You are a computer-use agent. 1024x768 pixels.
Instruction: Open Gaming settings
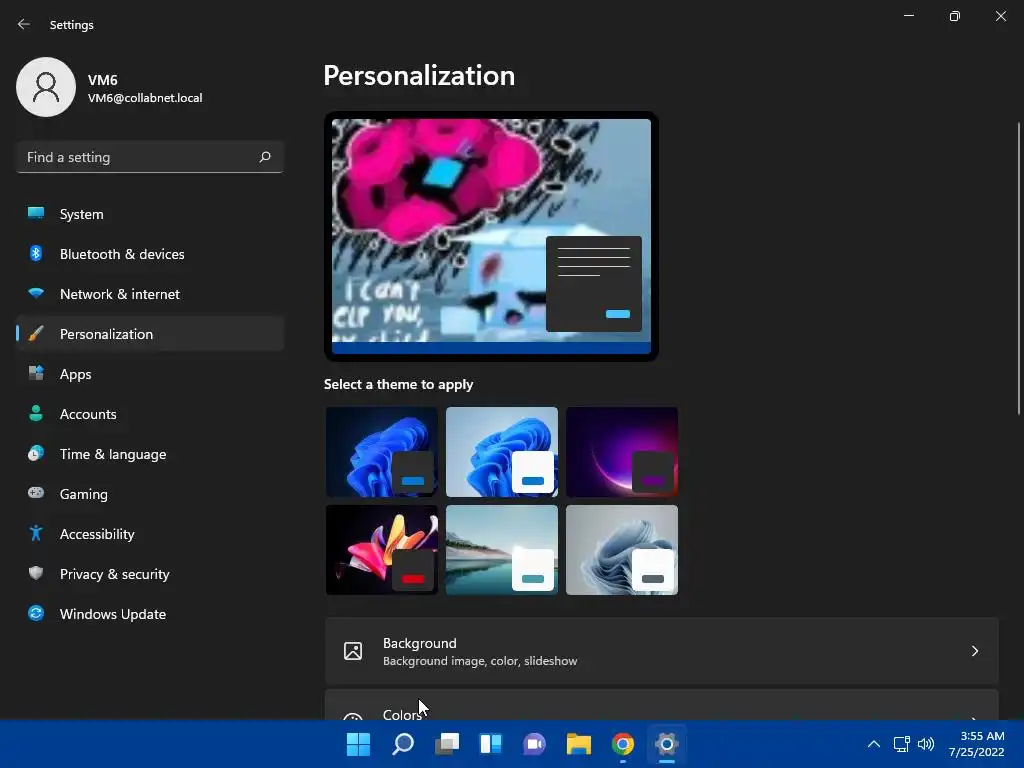click(150, 493)
